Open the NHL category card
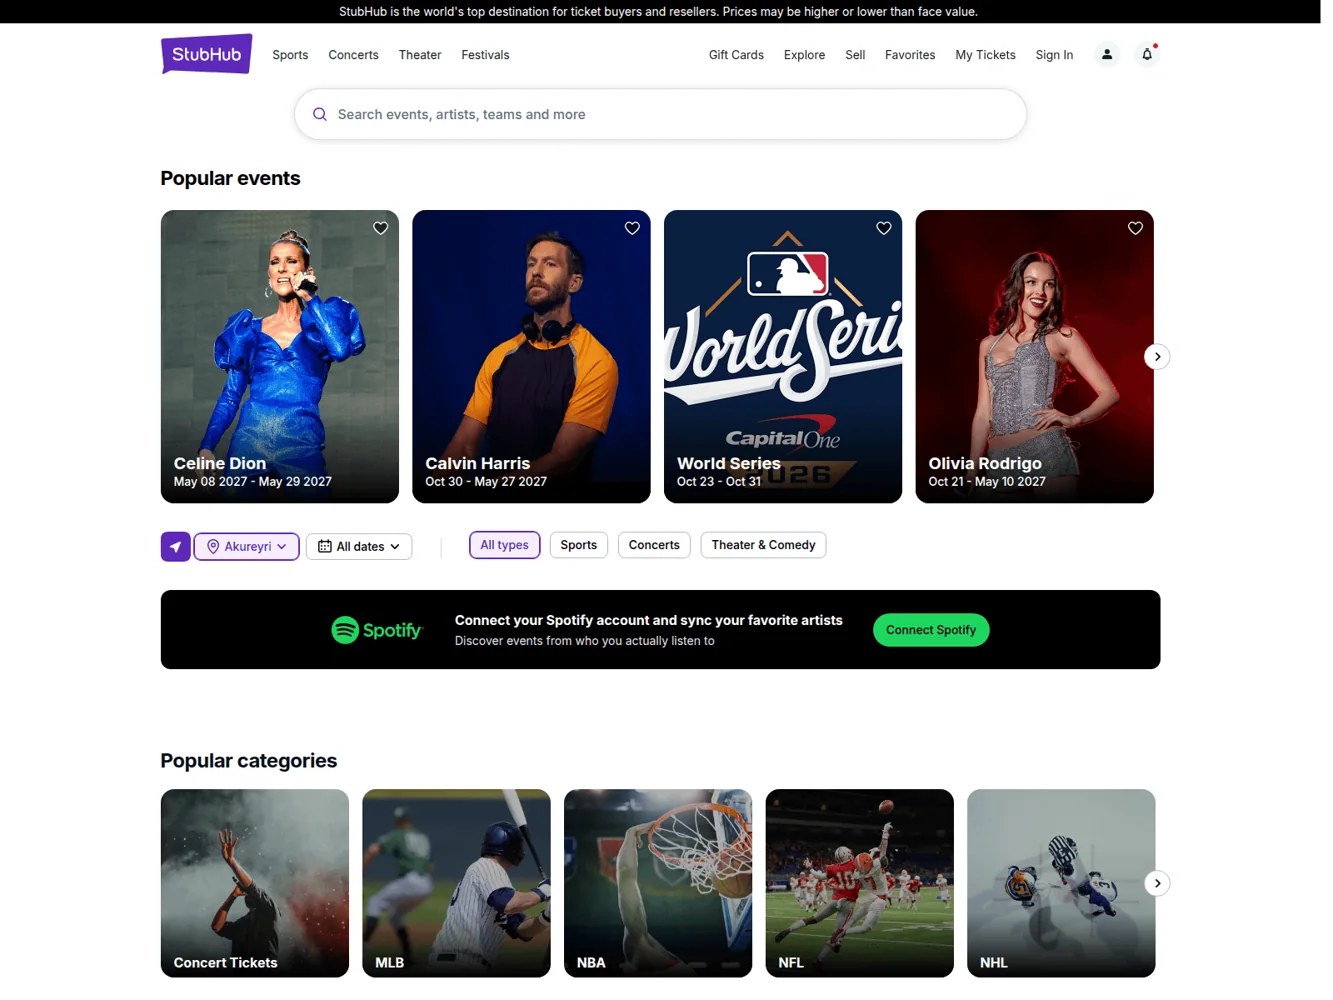Image resolution: width=1333 pixels, height=1000 pixels. coord(1061,884)
